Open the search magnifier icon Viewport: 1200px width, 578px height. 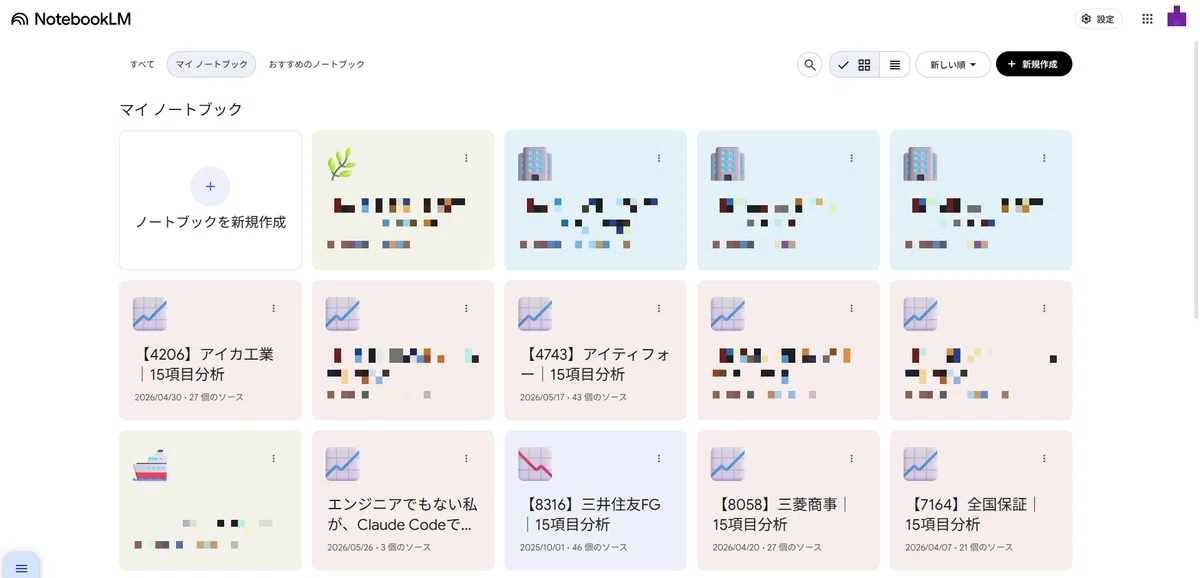(x=809, y=64)
